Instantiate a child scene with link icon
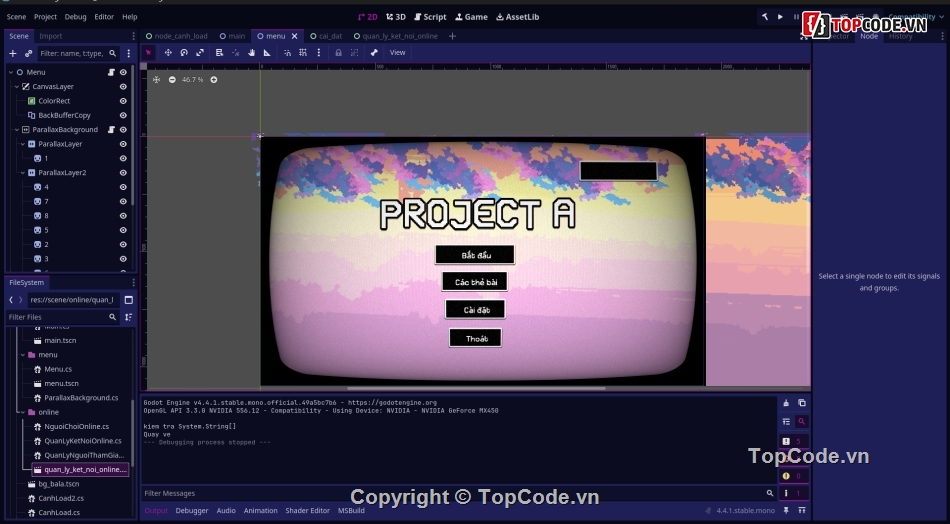The width and height of the screenshot is (950, 524). [28, 53]
